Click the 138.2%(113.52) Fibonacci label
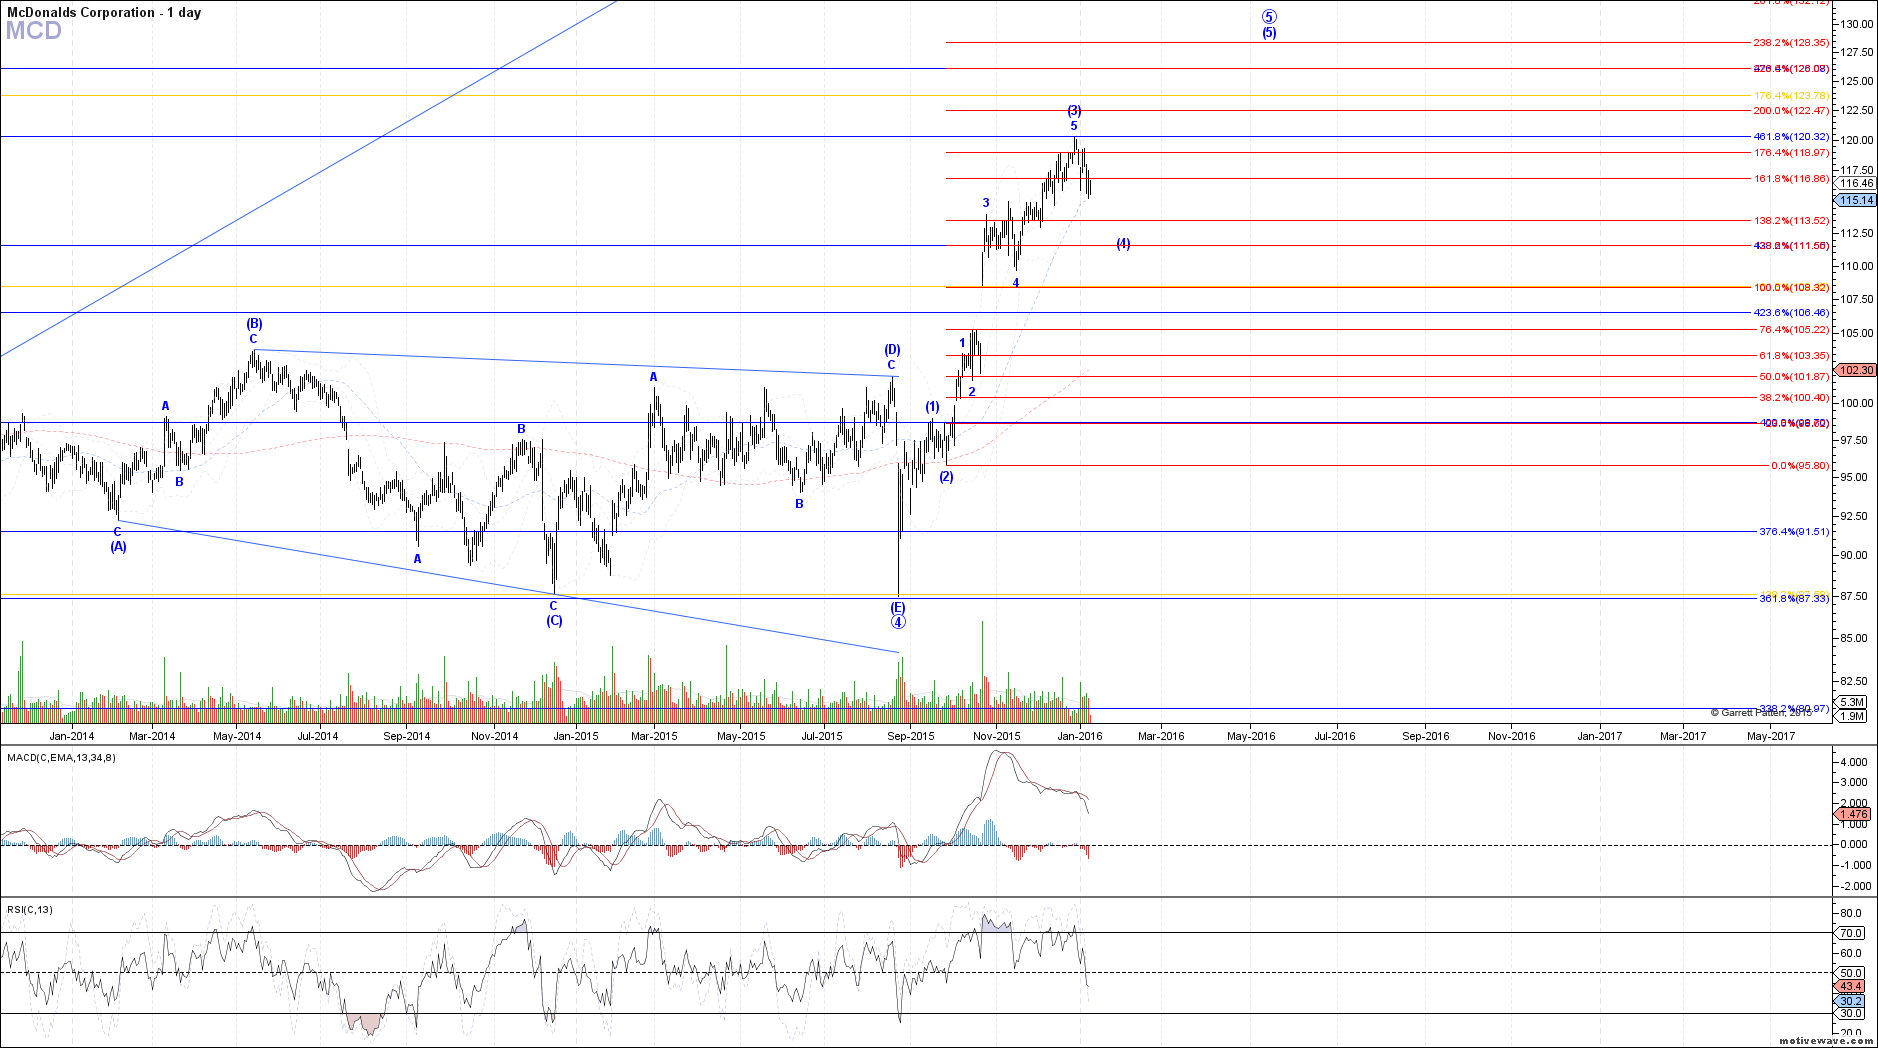The height and width of the screenshot is (1048, 1878). (1791, 221)
